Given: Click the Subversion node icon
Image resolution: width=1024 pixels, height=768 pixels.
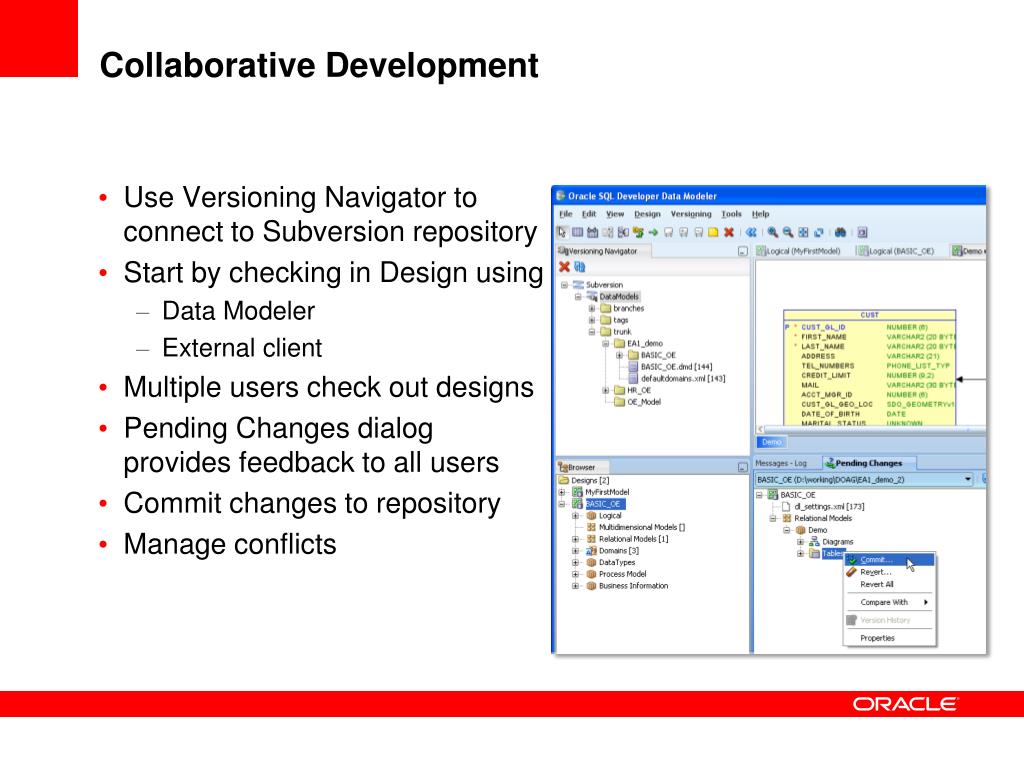Looking at the screenshot, I should (578, 285).
